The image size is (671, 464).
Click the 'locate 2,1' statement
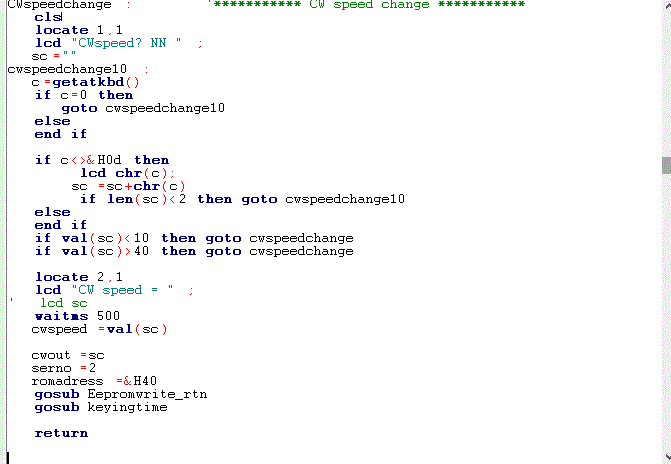[79, 277]
